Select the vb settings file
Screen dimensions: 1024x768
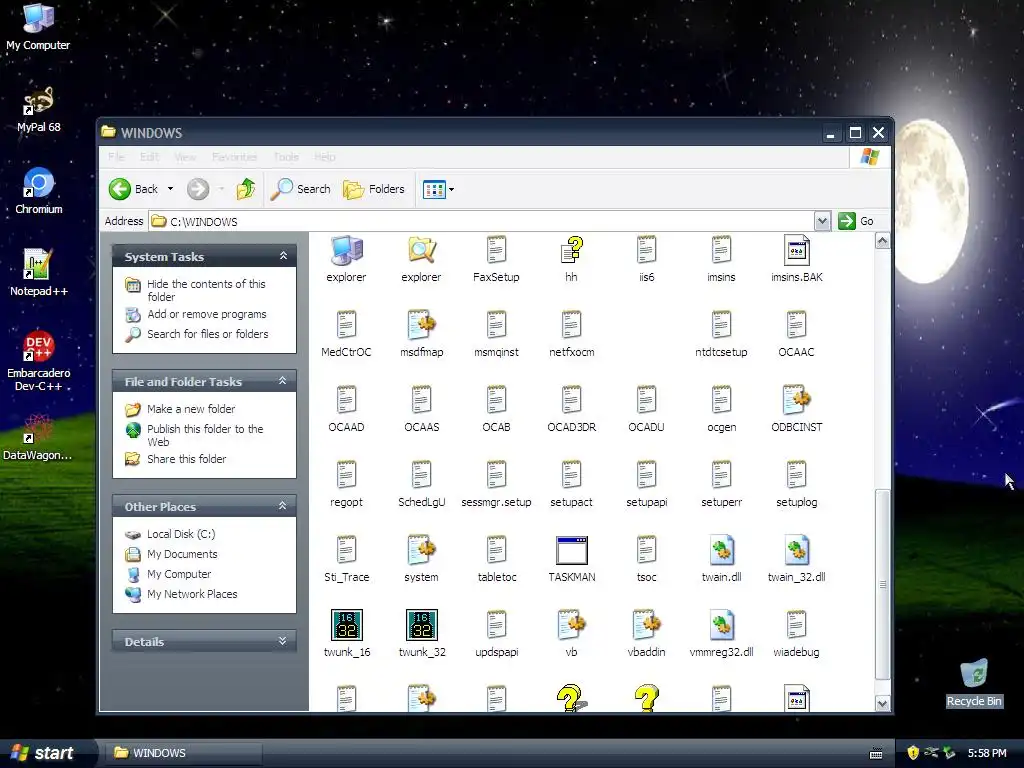tap(571, 625)
